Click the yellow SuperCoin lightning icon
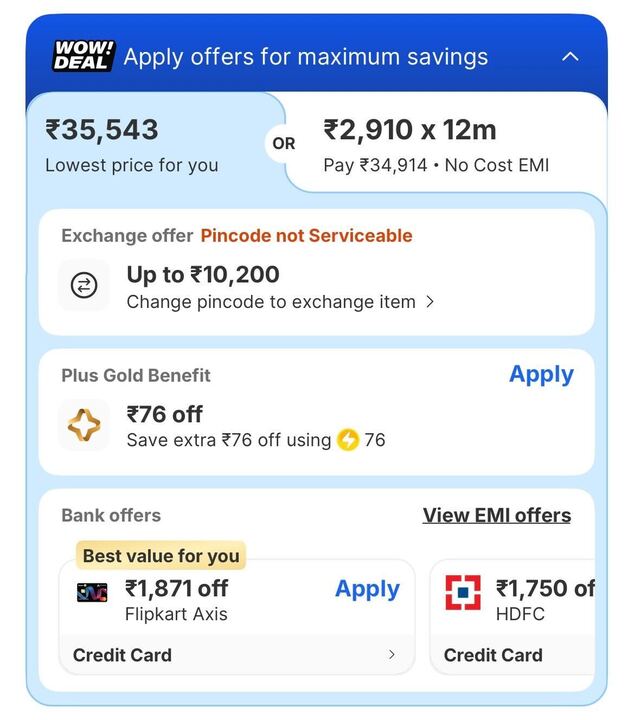The image size is (634, 720). pos(347,440)
